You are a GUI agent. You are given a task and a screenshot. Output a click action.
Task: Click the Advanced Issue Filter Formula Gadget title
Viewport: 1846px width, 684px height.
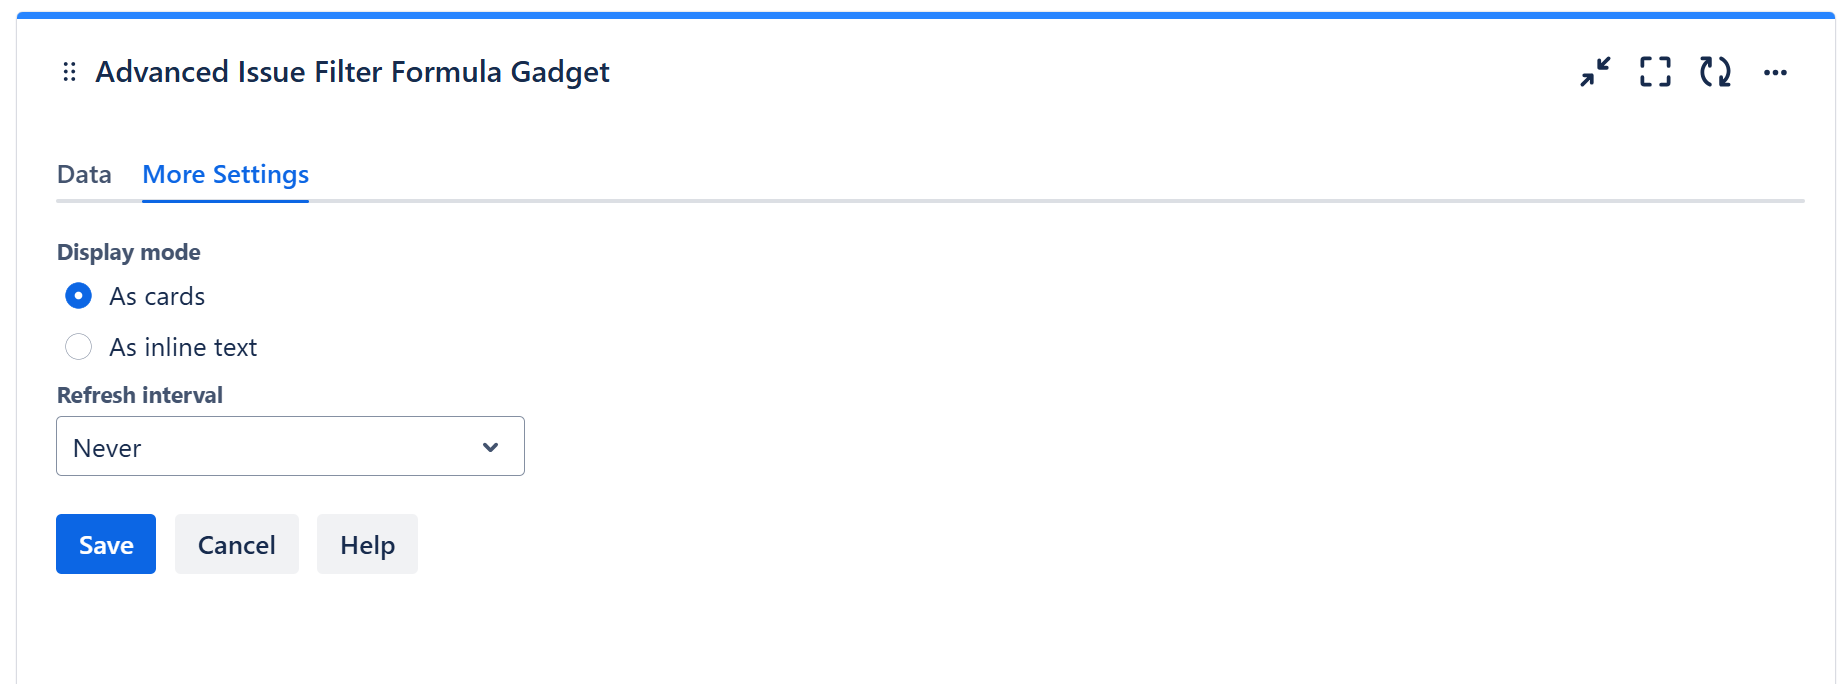click(352, 72)
